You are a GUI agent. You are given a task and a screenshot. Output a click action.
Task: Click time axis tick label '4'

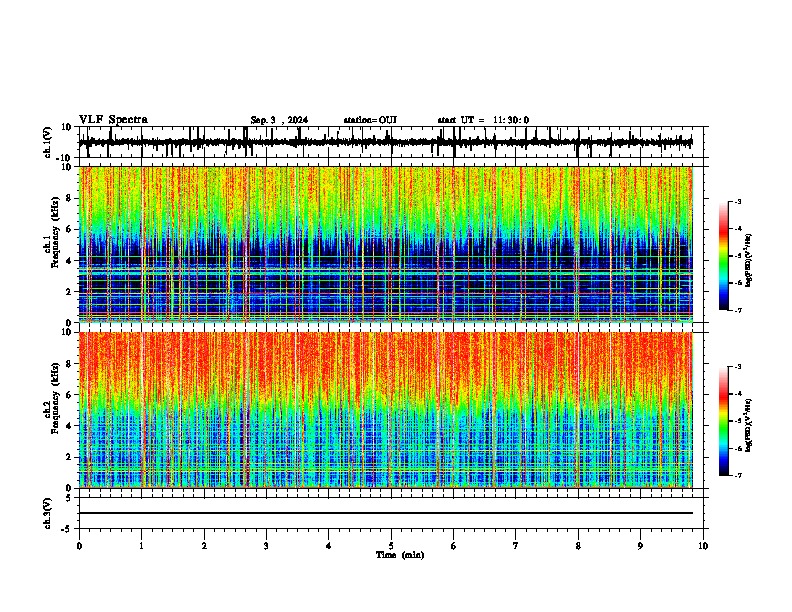tap(329, 546)
